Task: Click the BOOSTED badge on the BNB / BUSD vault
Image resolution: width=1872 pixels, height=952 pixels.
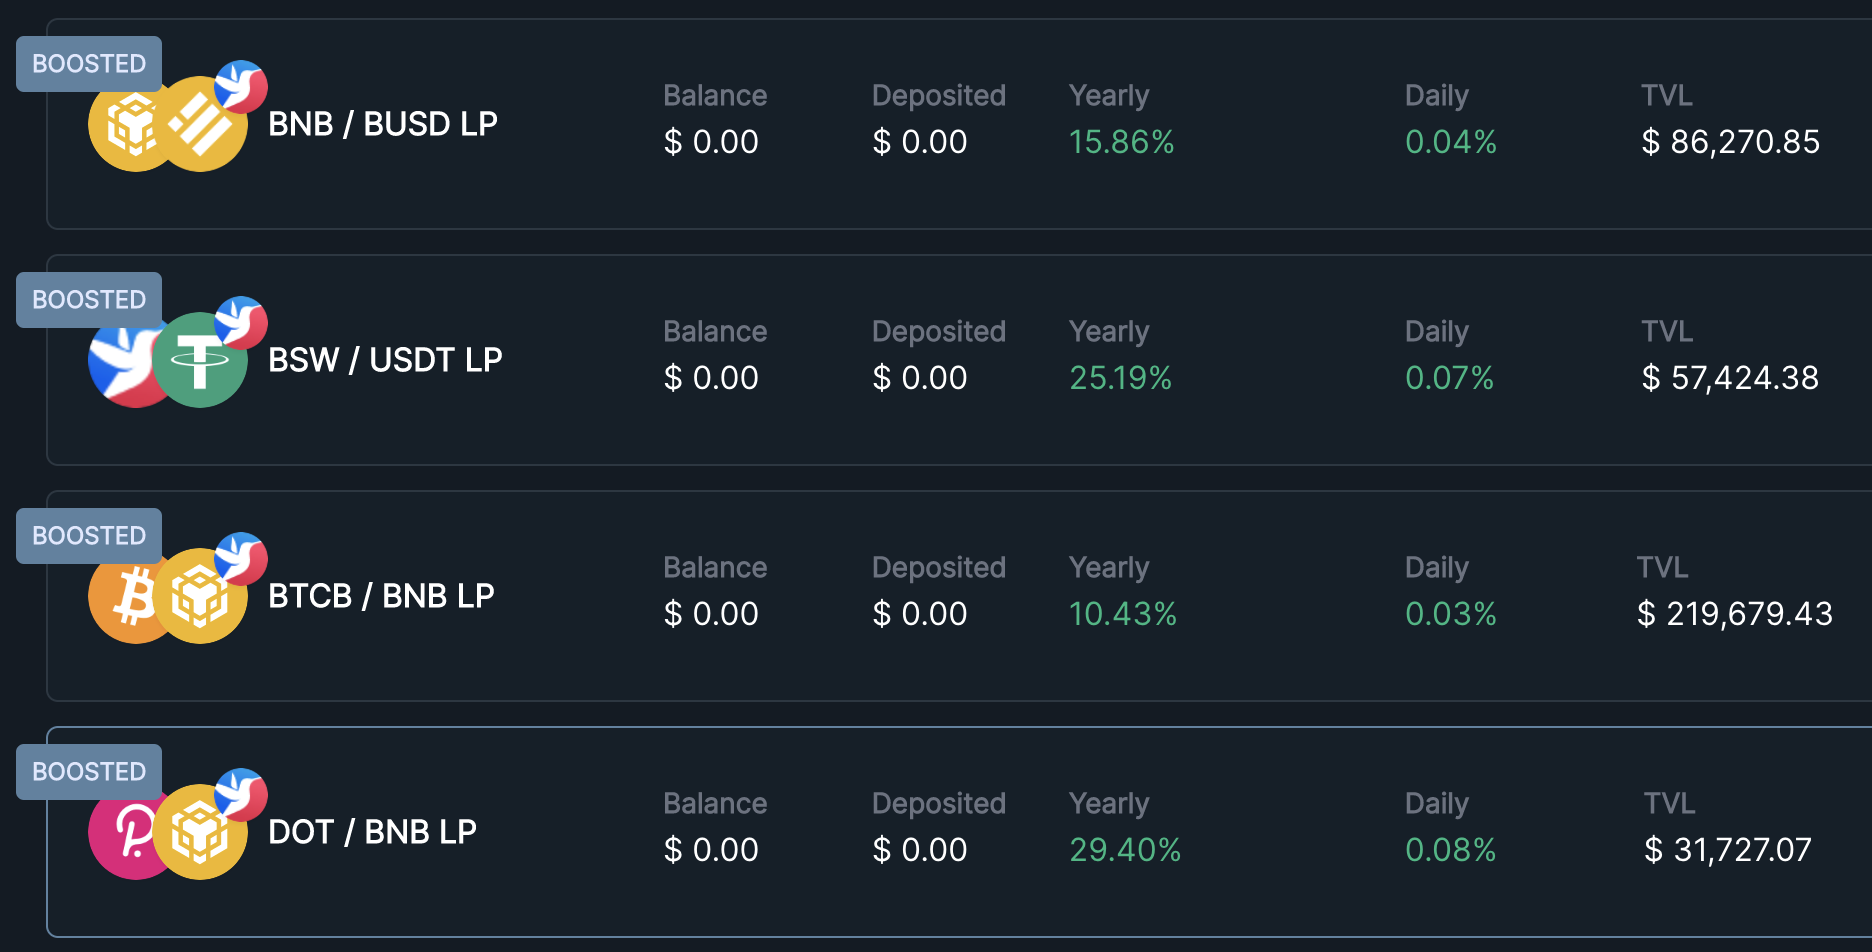Action: click(x=89, y=64)
